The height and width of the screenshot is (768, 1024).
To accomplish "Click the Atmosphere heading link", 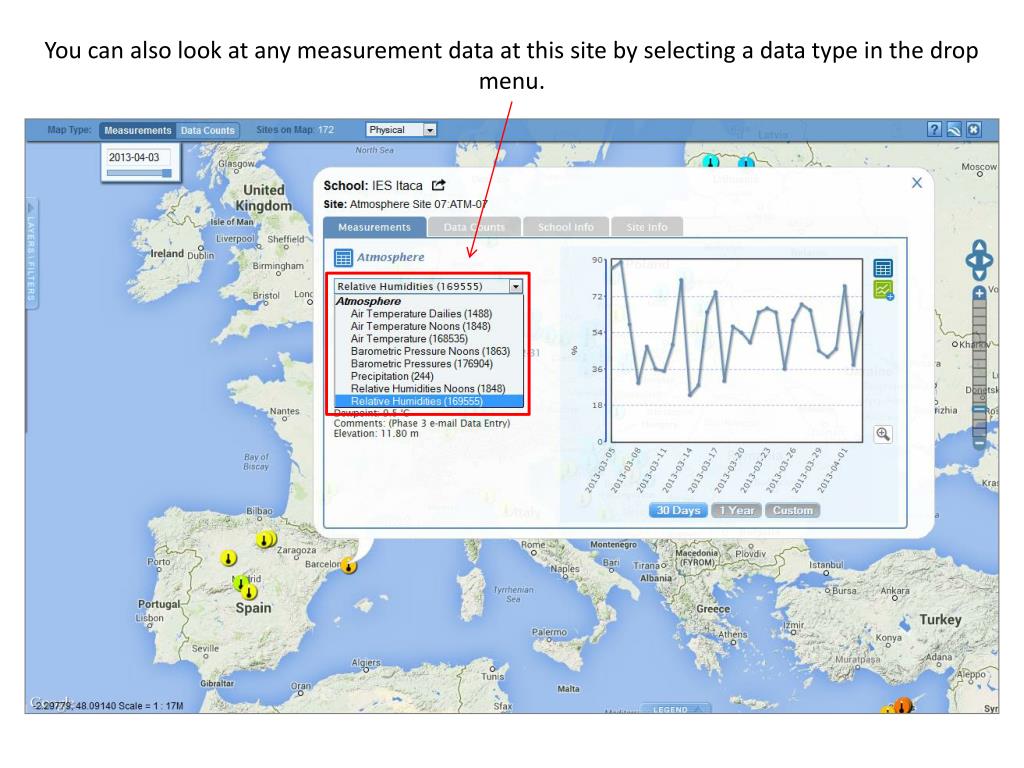I will (x=391, y=257).
